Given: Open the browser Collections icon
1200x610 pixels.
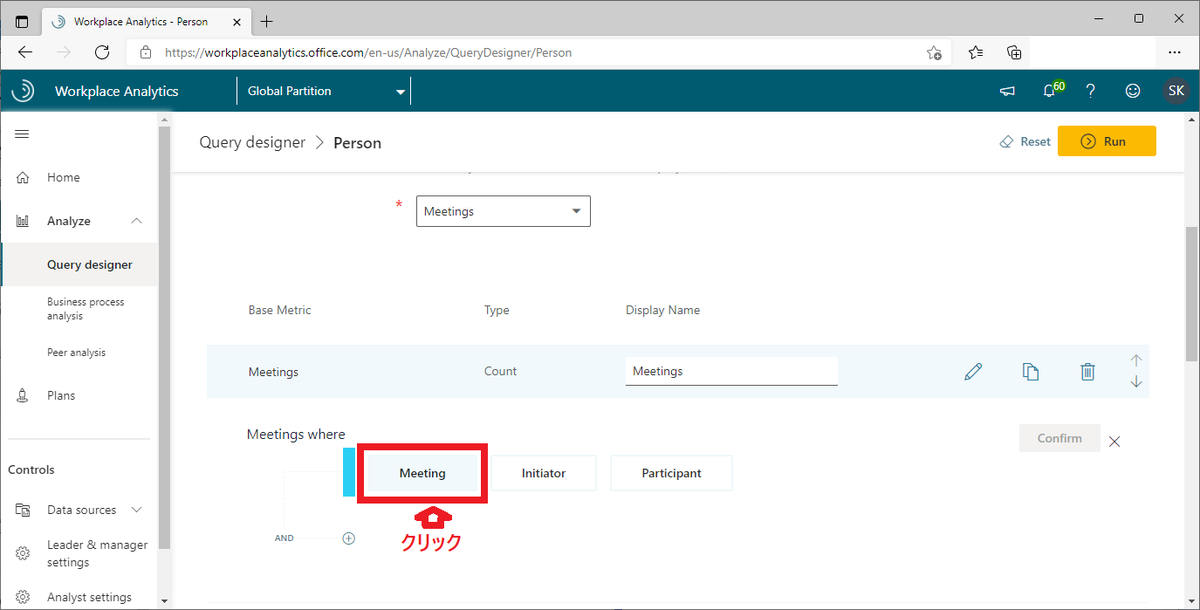Looking at the screenshot, I should (x=1014, y=52).
